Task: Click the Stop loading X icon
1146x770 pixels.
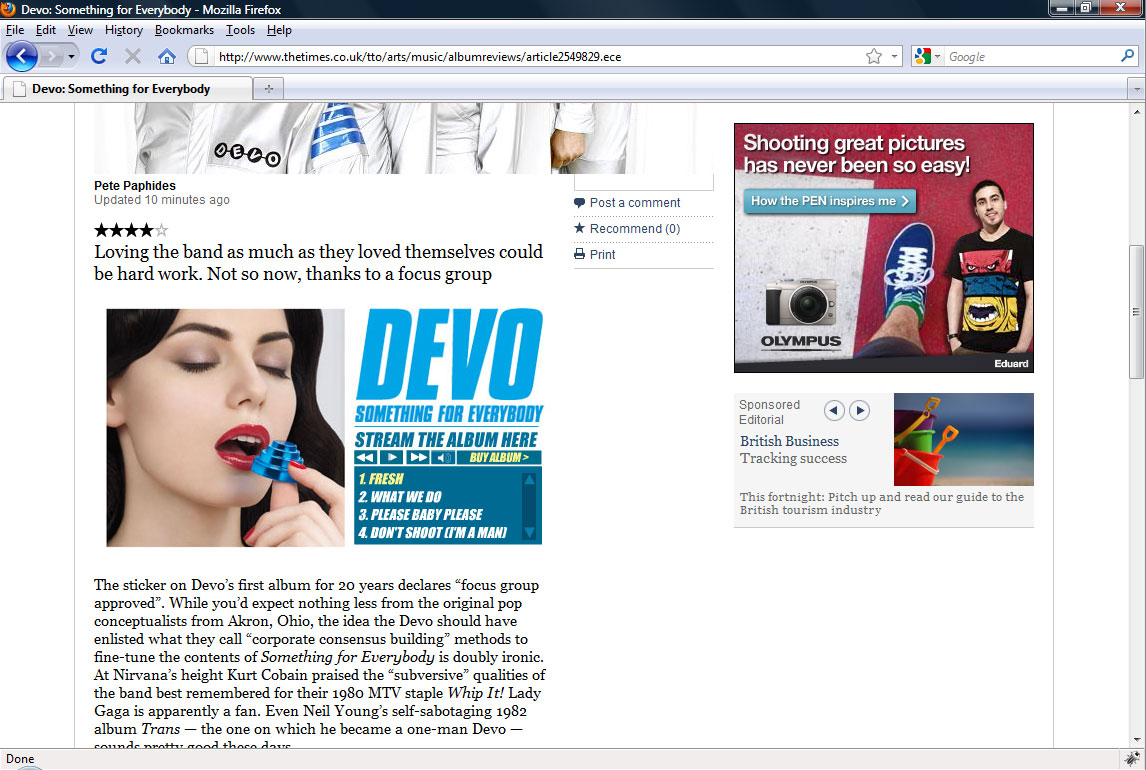Action: 132,56
